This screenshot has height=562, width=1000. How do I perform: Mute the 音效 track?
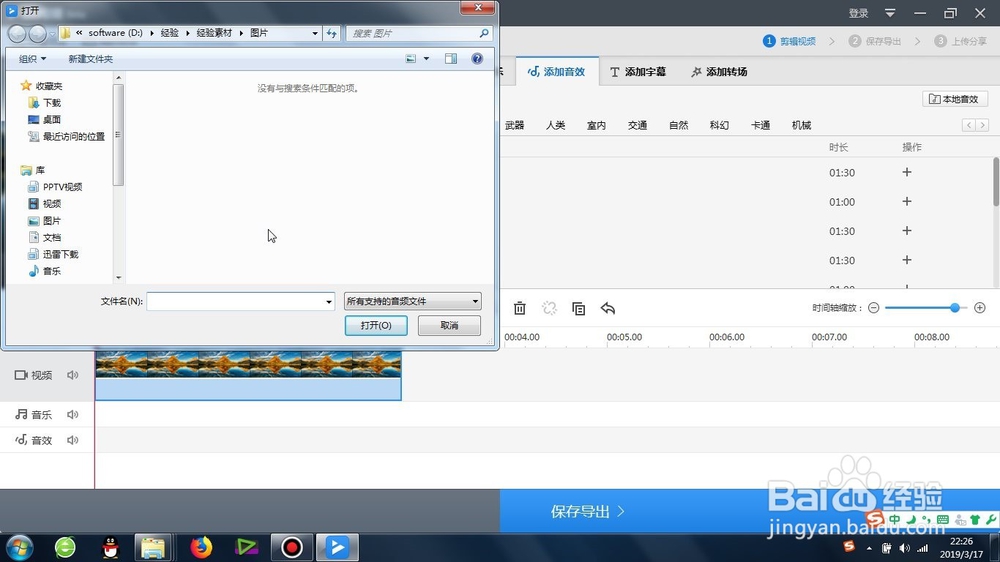click(x=73, y=440)
